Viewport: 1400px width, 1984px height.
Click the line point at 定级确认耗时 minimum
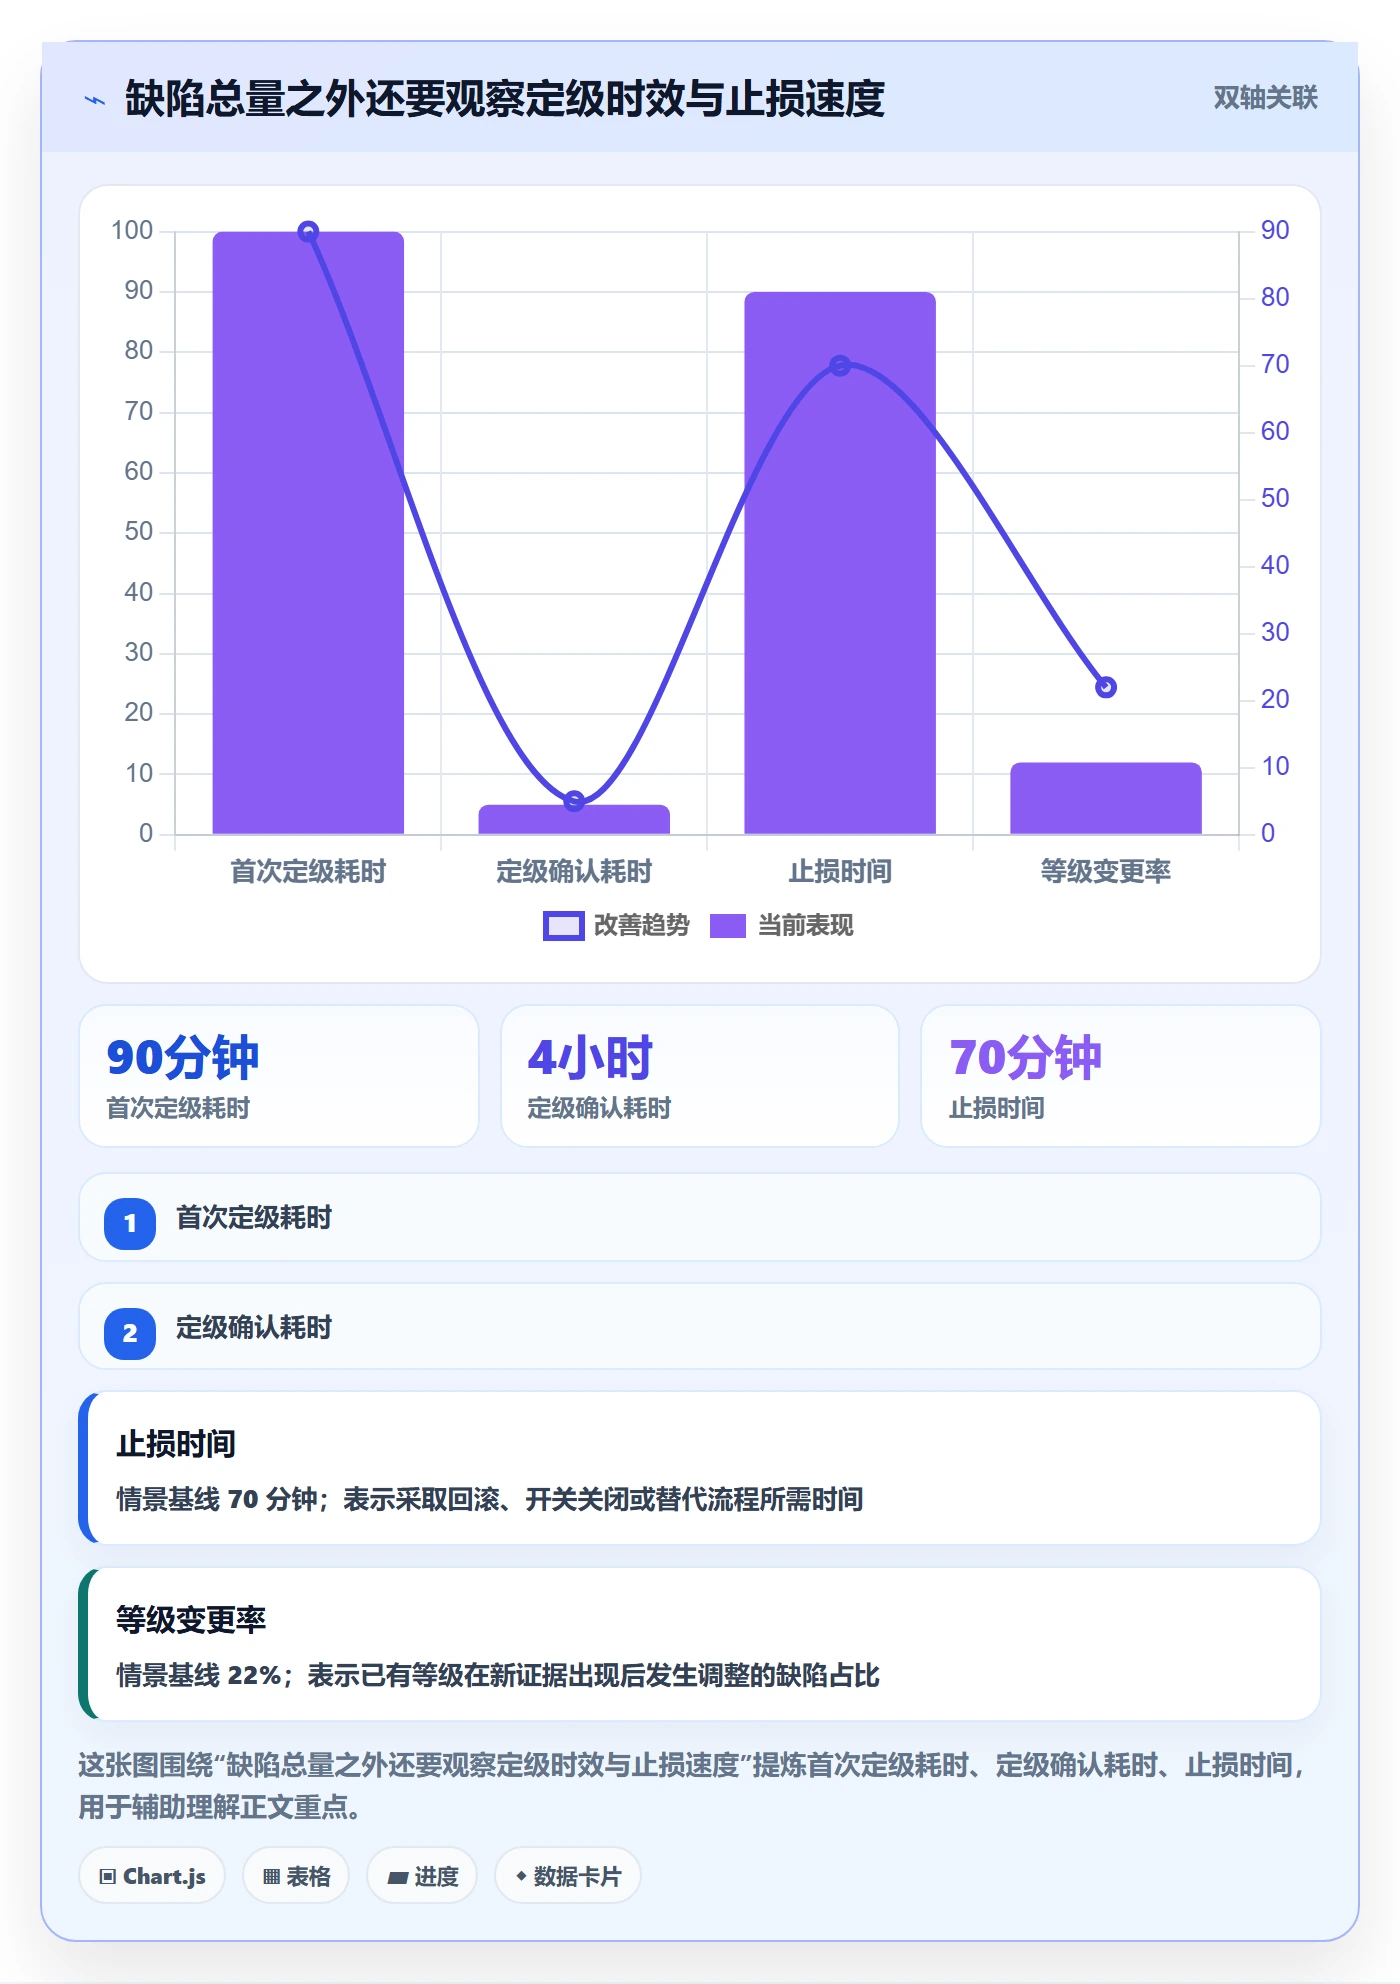point(574,800)
